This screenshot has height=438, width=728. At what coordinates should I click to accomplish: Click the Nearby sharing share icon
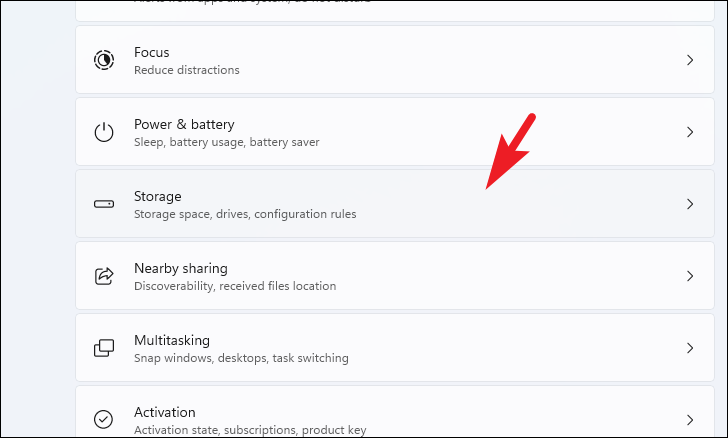(x=104, y=276)
